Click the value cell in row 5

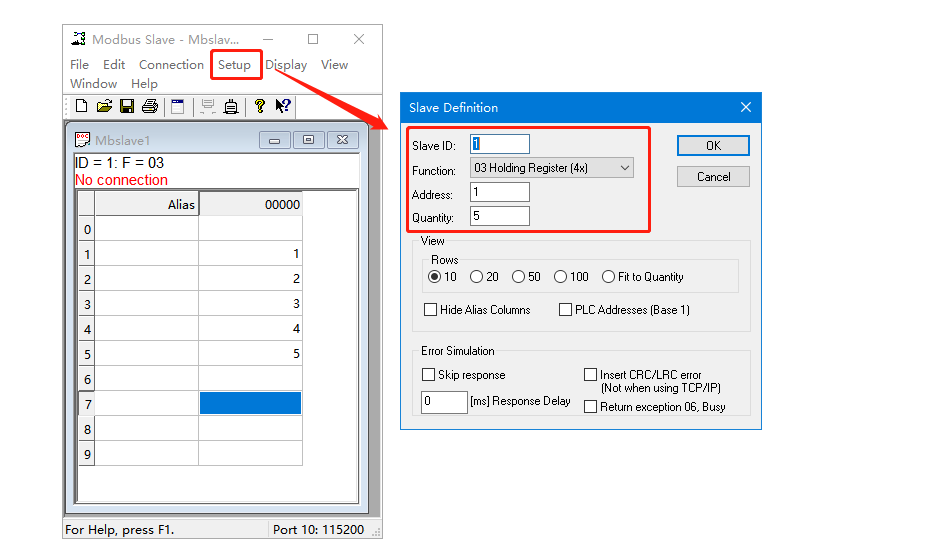pyautogui.click(x=250, y=354)
